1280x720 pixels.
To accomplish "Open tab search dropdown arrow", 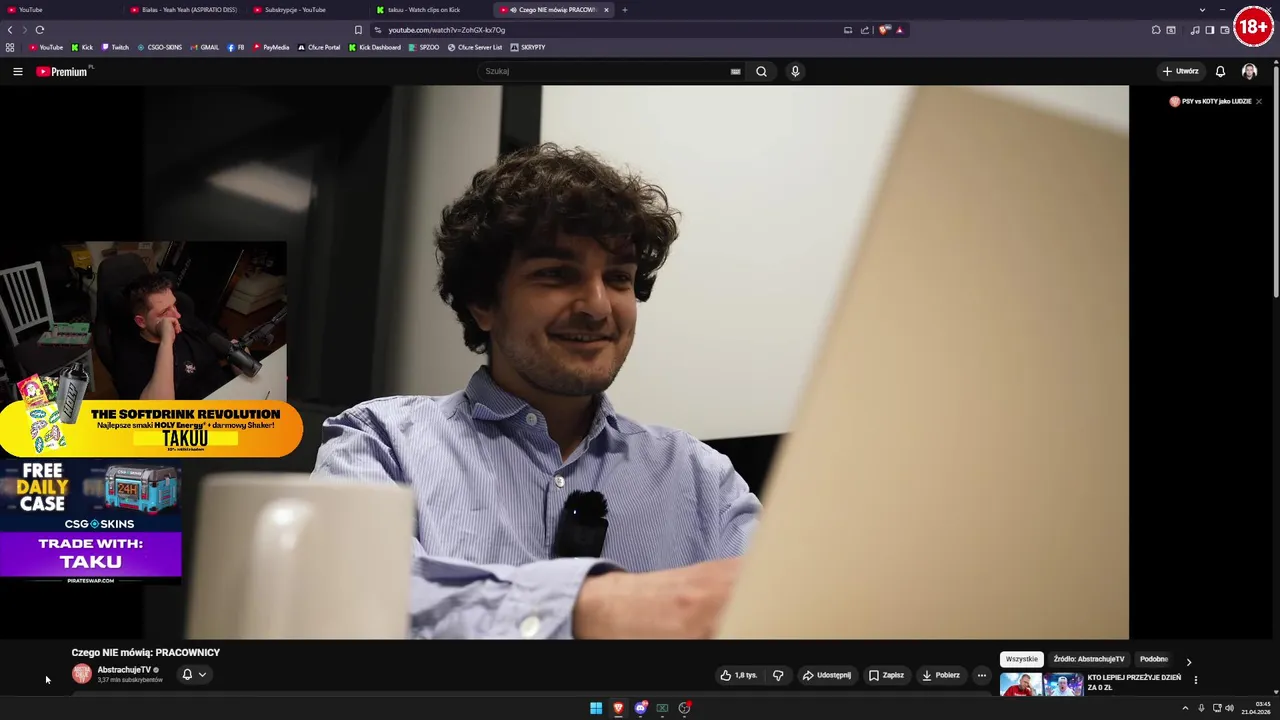I will tap(1202, 10).
